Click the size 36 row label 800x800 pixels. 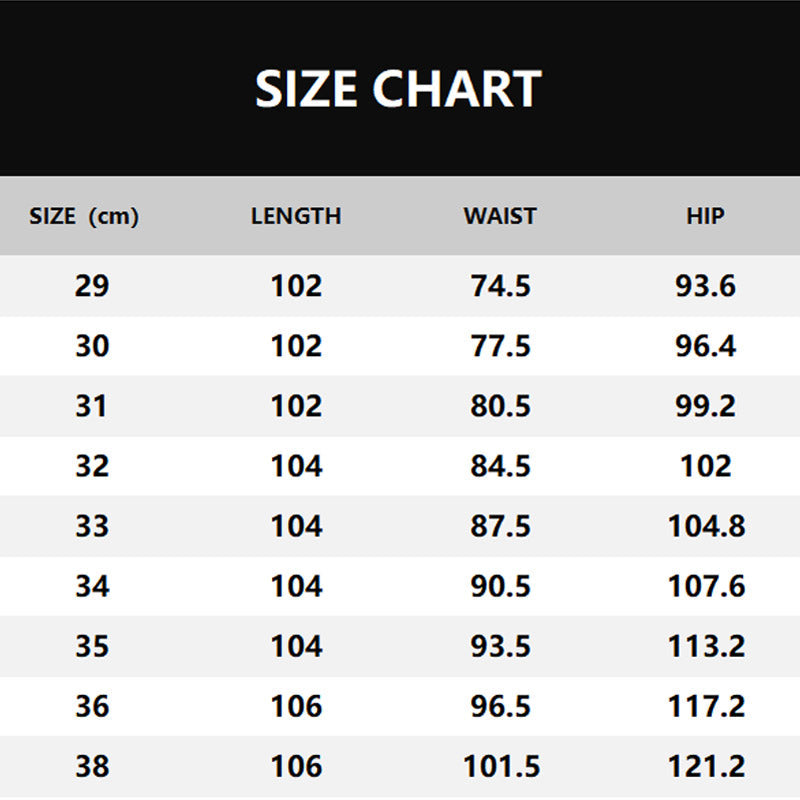pos(92,706)
